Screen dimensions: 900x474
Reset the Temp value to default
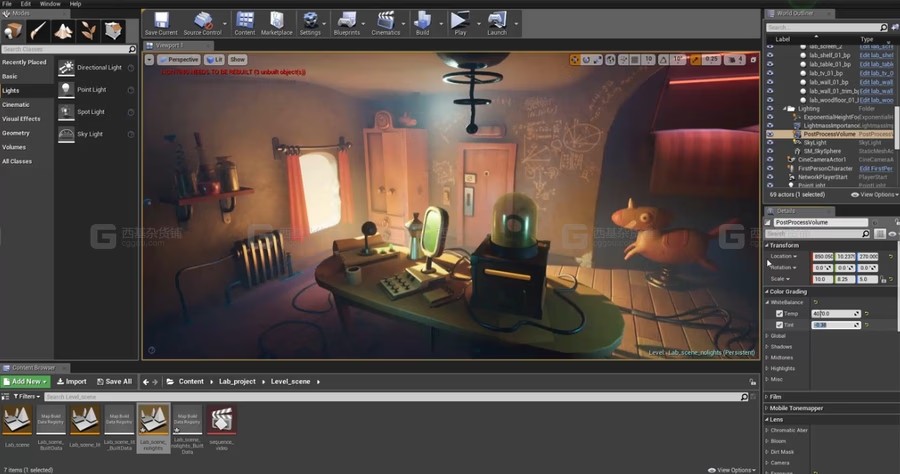[867, 314]
